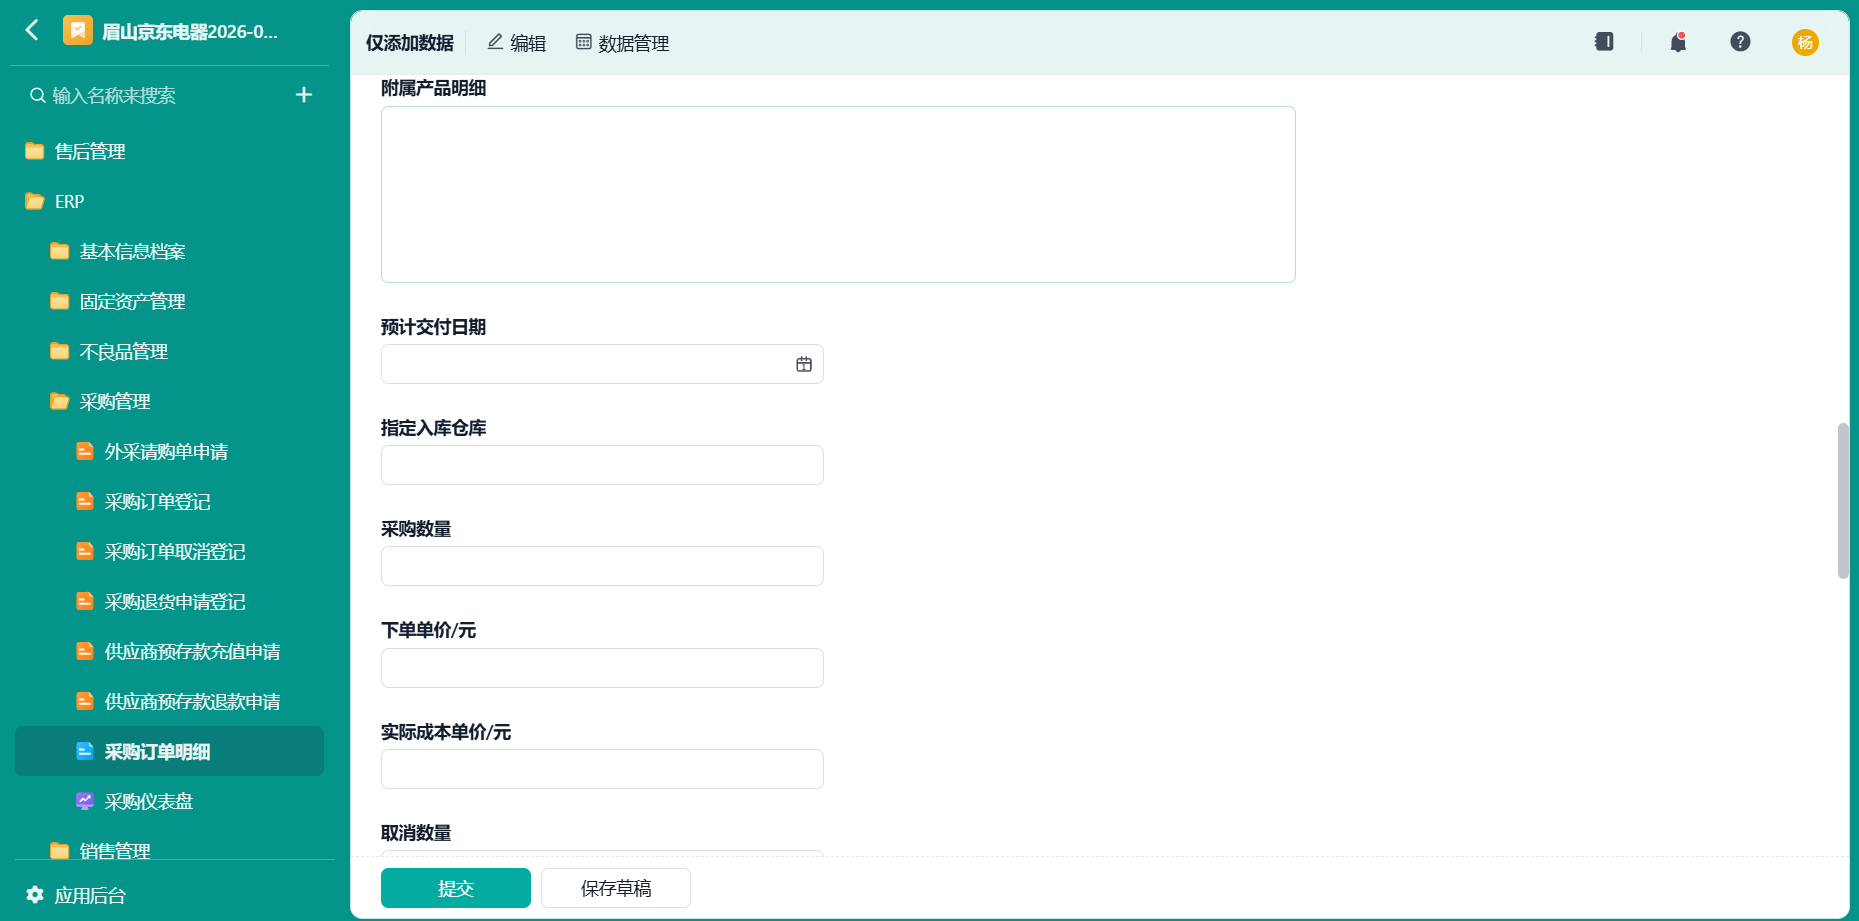Select 采购订单明细 in sidebar

point(169,751)
